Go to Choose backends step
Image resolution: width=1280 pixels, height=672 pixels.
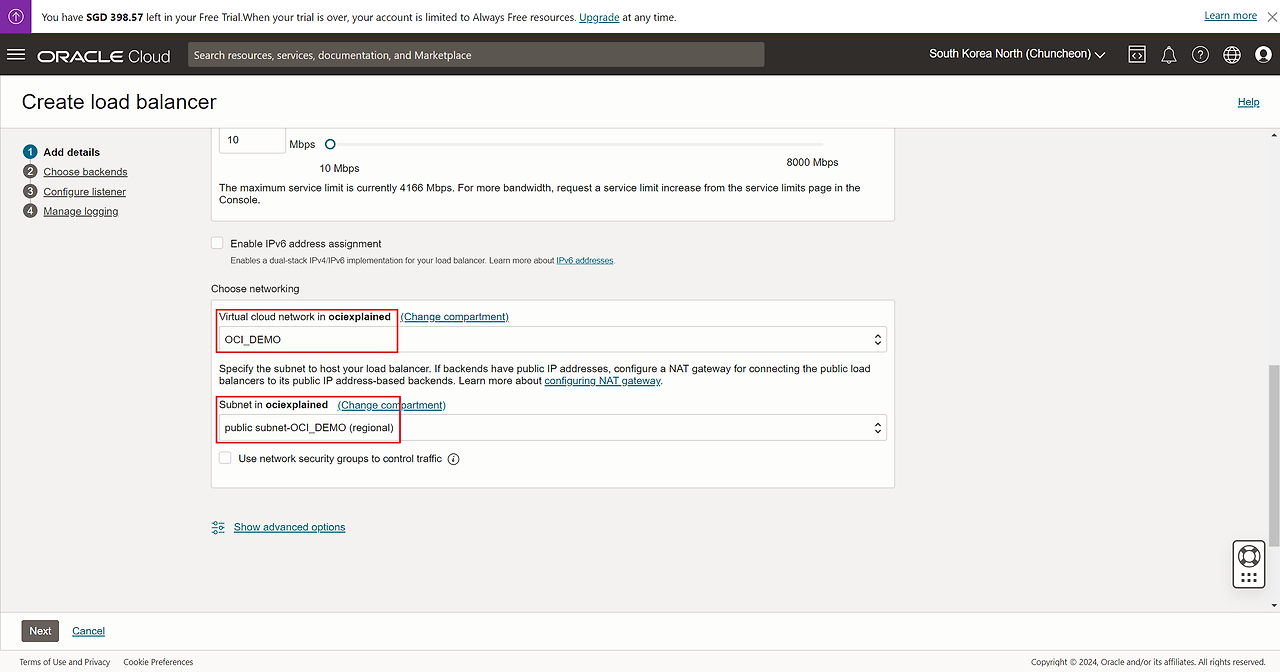point(85,172)
